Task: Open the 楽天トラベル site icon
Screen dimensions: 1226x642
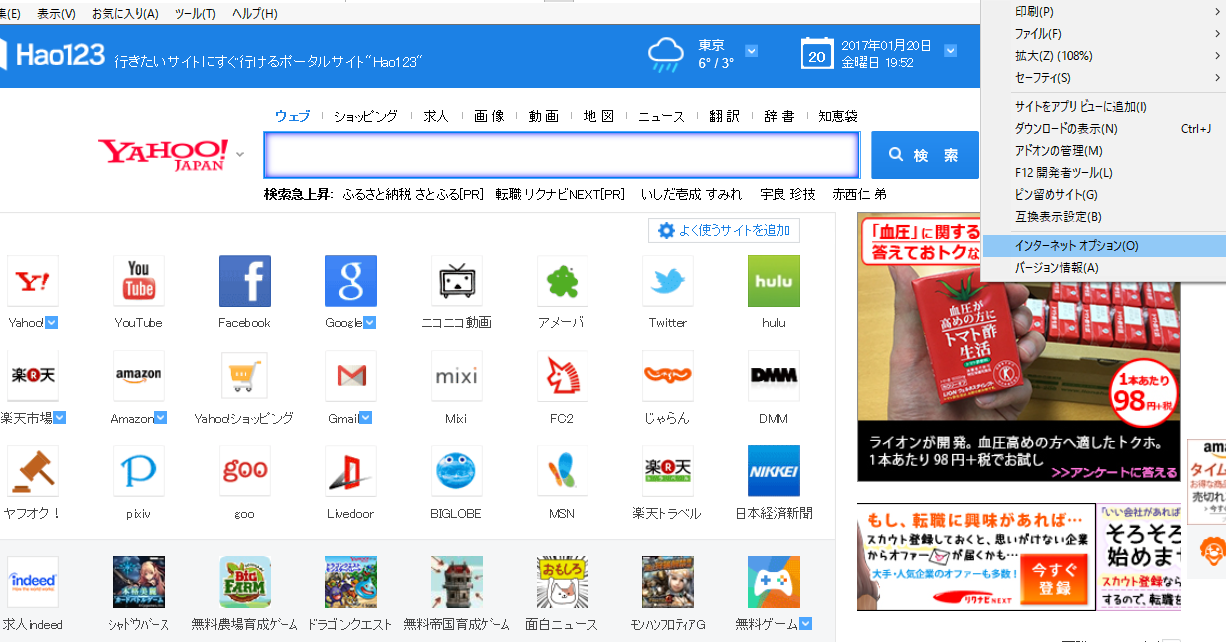Action: tap(668, 471)
